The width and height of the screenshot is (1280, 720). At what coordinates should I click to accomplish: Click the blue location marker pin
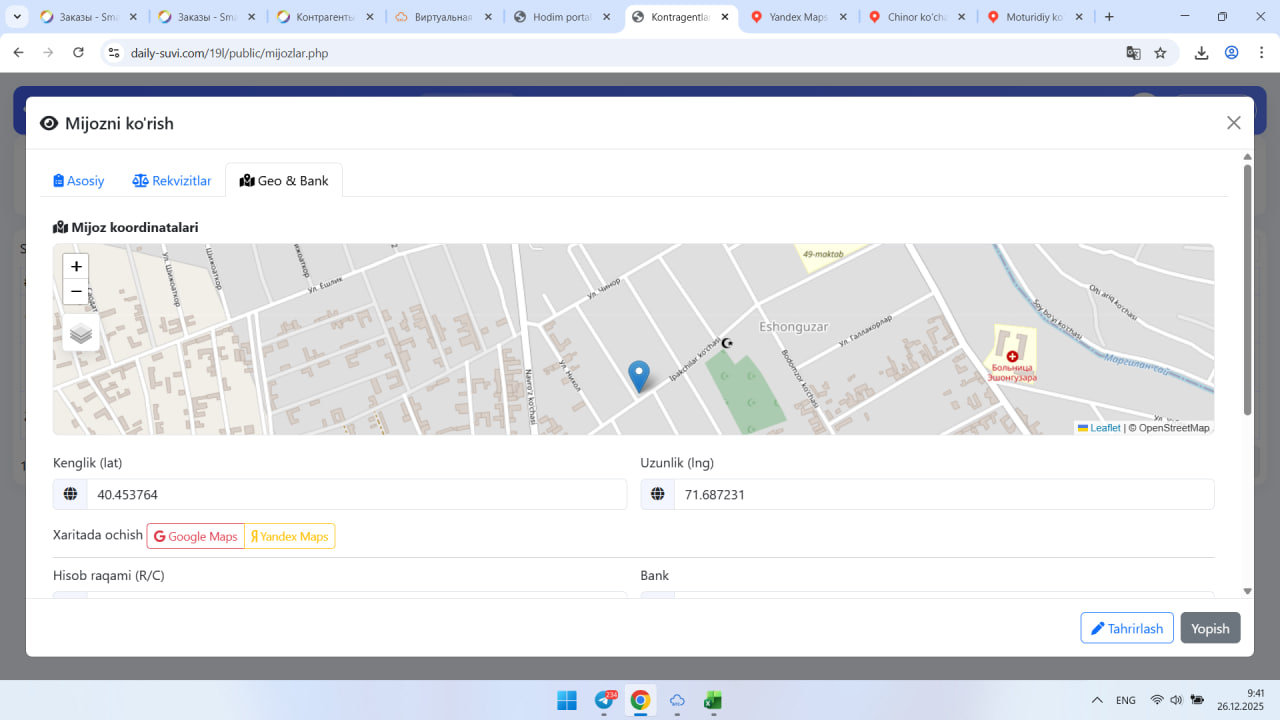[x=639, y=376]
